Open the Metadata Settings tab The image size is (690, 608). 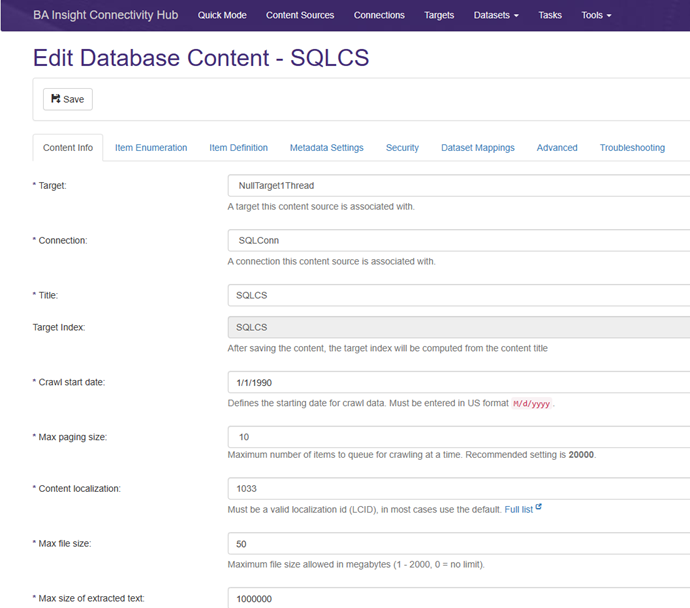coord(327,147)
